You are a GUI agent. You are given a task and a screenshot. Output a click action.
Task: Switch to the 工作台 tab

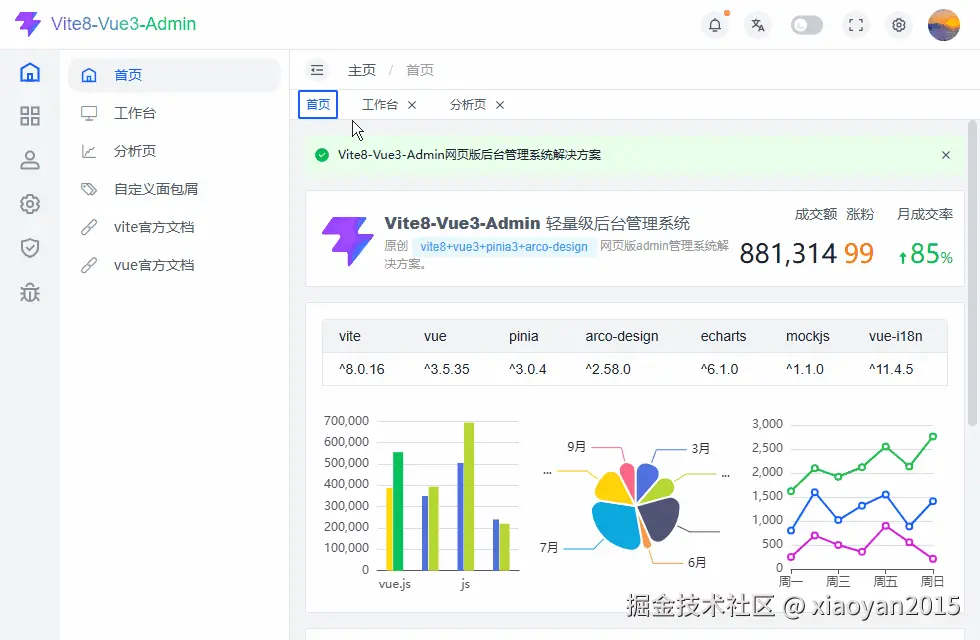(x=379, y=104)
